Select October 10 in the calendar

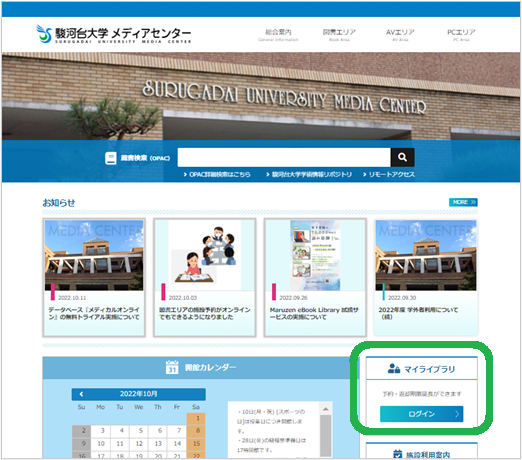pyautogui.click(x=101, y=443)
